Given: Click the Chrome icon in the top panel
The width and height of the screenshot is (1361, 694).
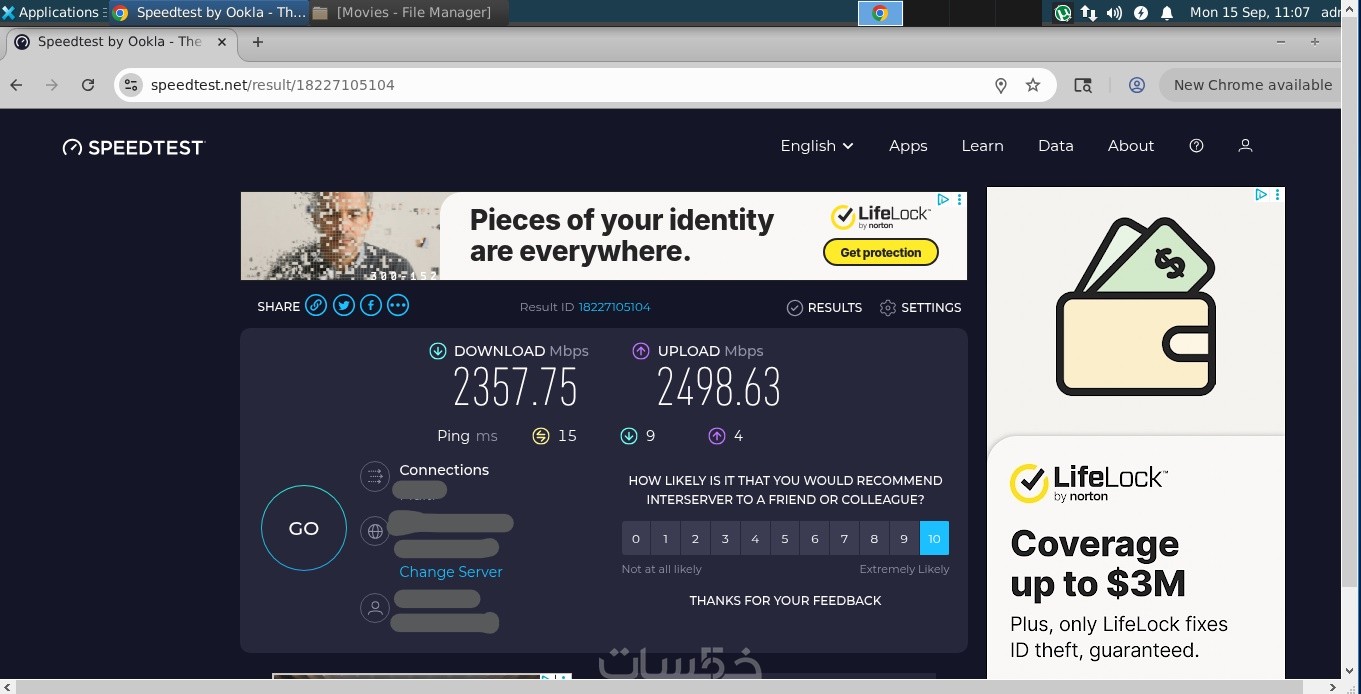Looking at the screenshot, I should [x=880, y=13].
